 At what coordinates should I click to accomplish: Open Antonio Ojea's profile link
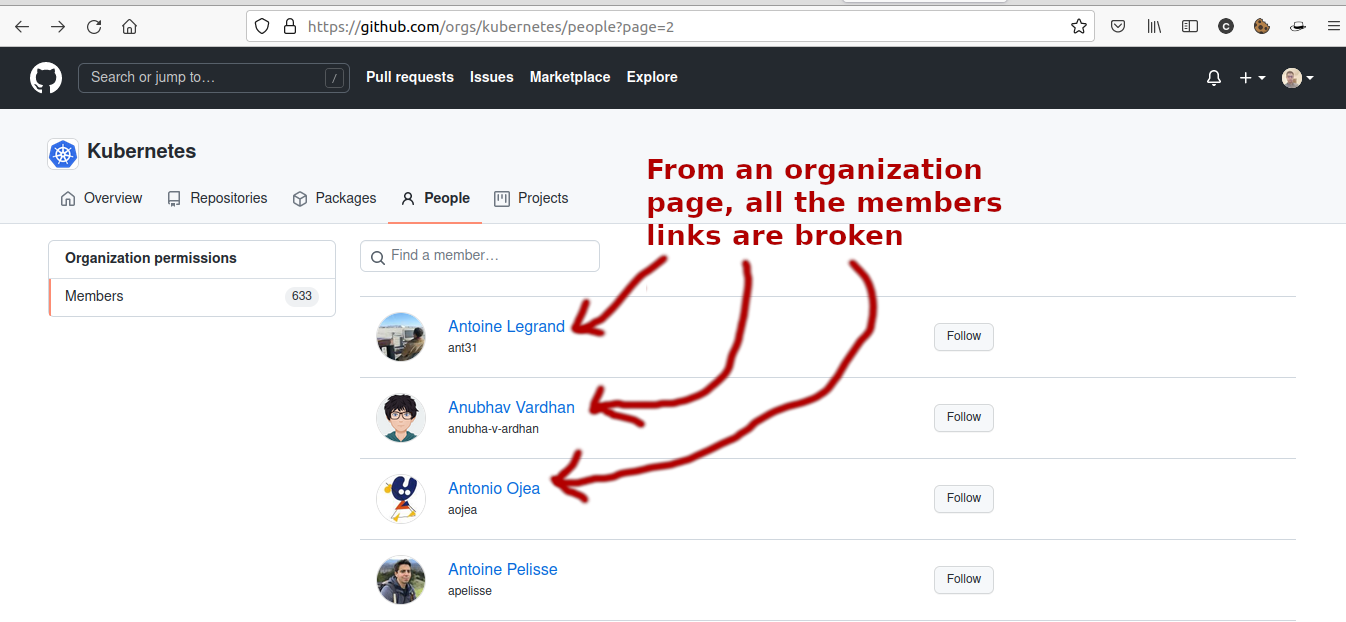(494, 488)
